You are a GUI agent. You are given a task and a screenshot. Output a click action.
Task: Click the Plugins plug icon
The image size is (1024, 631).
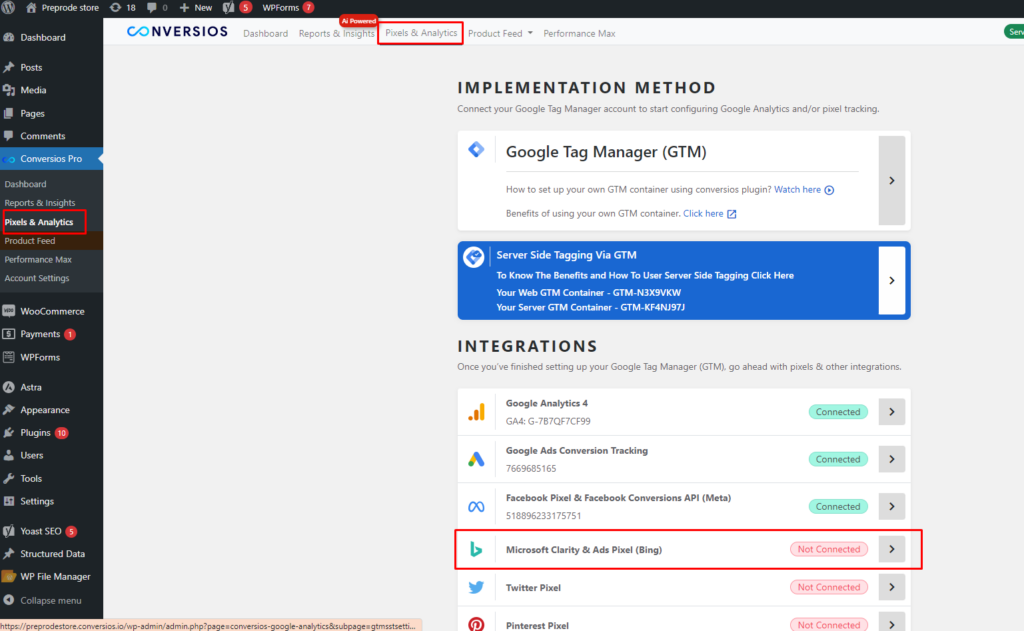pyautogui.click(x=8, y=432)
